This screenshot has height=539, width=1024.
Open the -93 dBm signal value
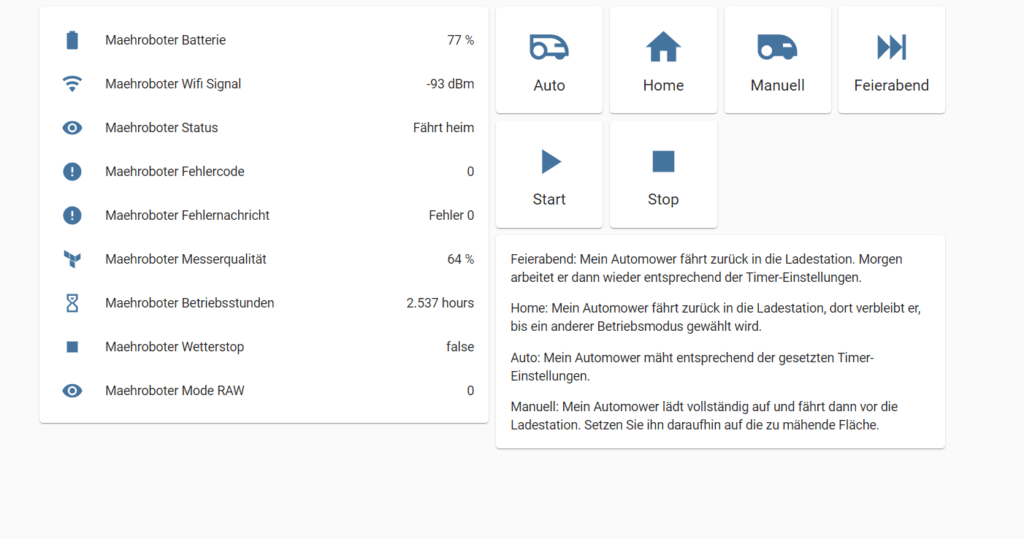(x=450, y=84)
